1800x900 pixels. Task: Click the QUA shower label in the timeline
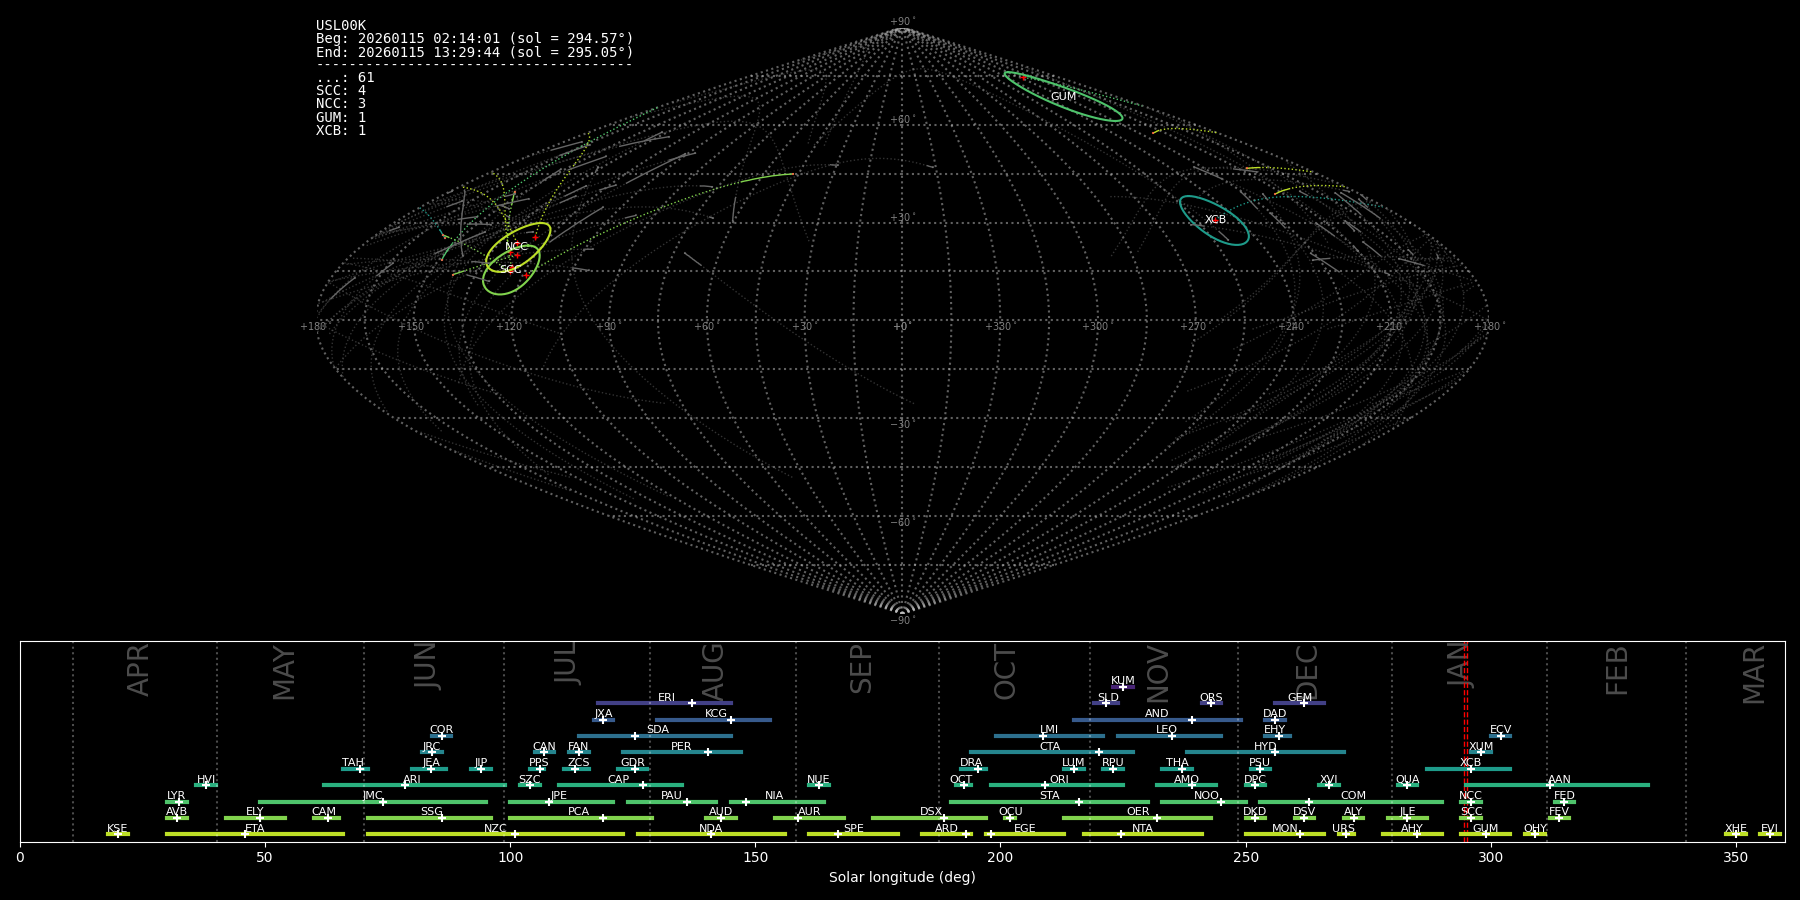click(1407, 780)
